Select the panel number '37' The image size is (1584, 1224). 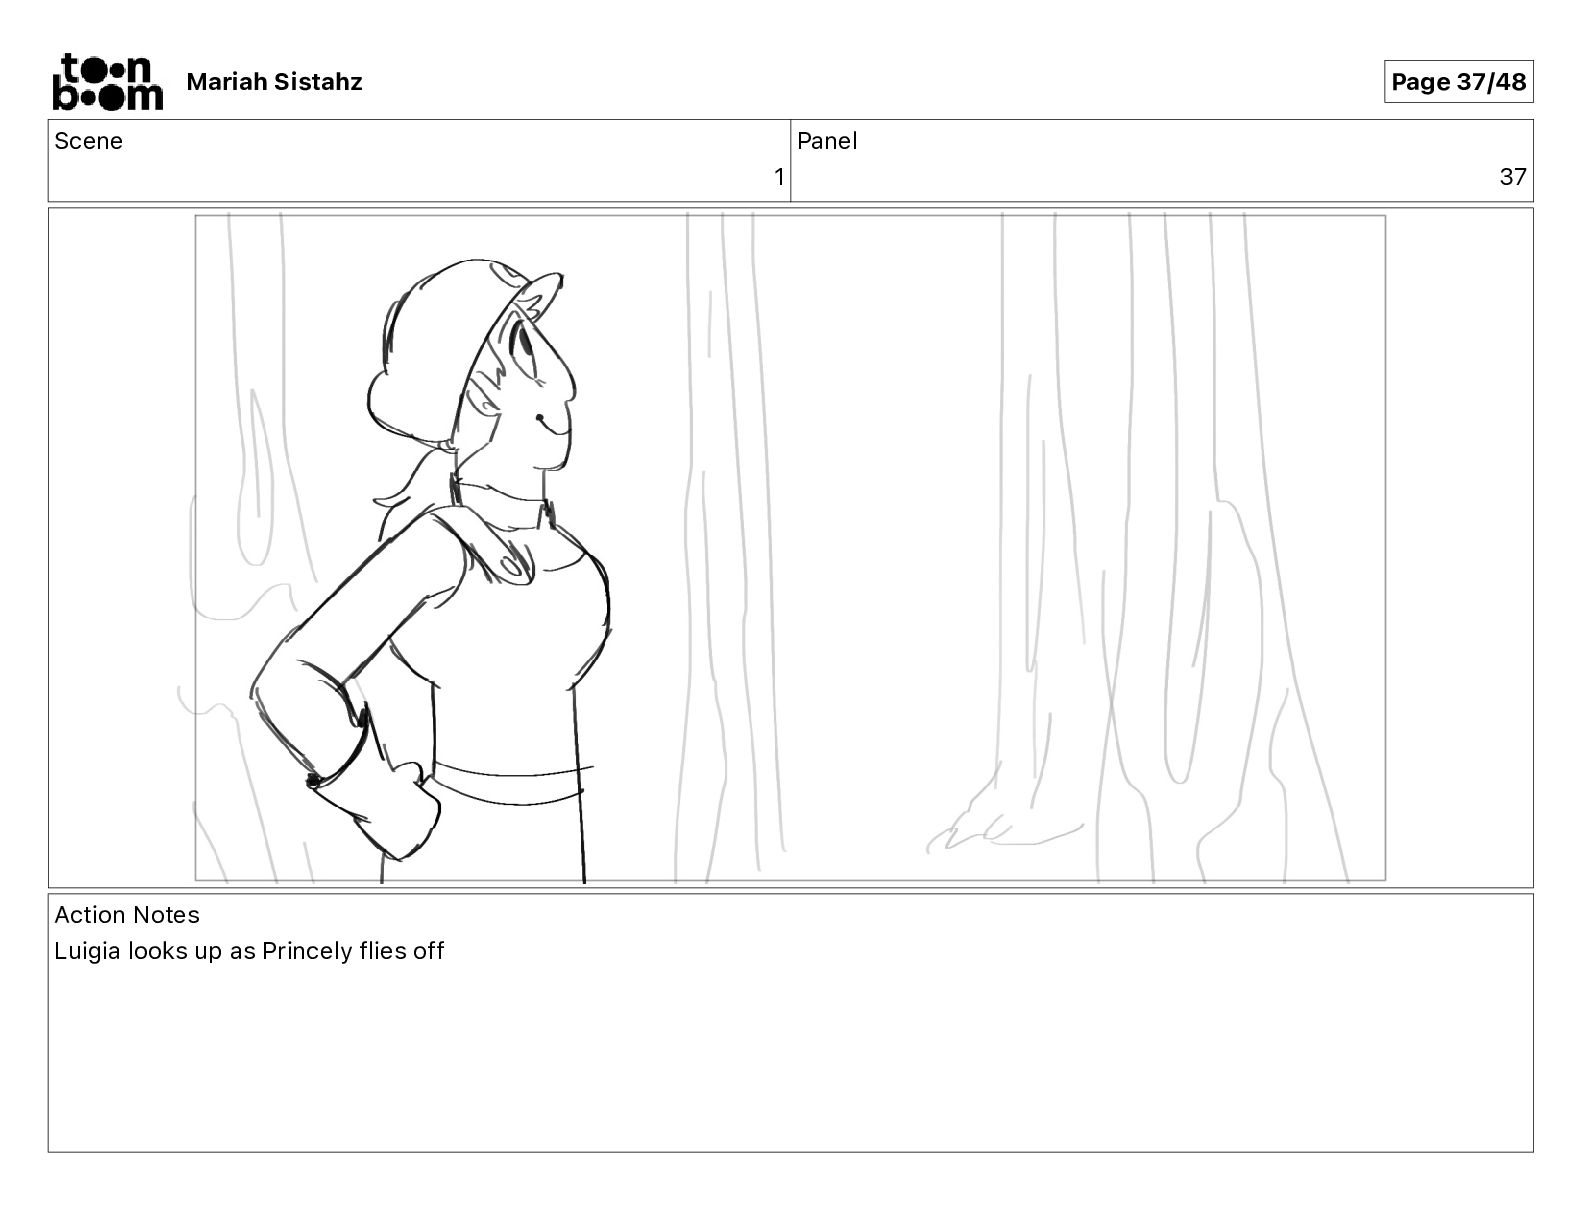coord(1513,177)
